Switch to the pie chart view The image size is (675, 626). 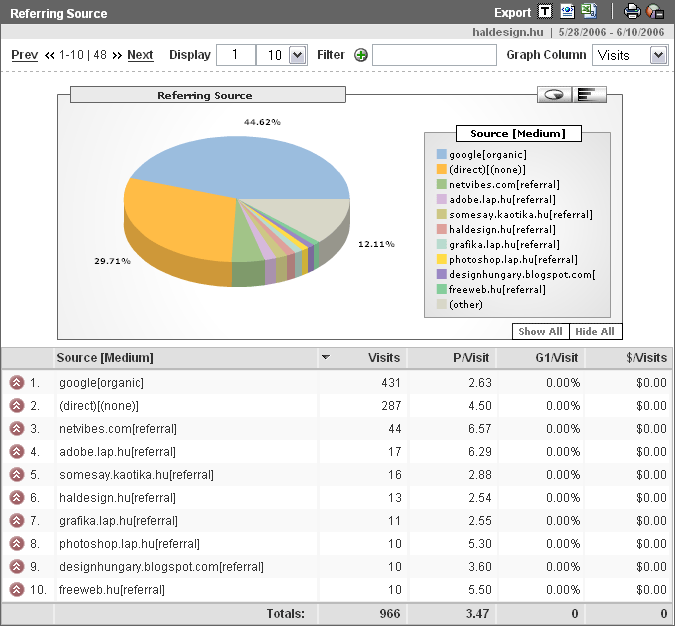click(554, 94)
